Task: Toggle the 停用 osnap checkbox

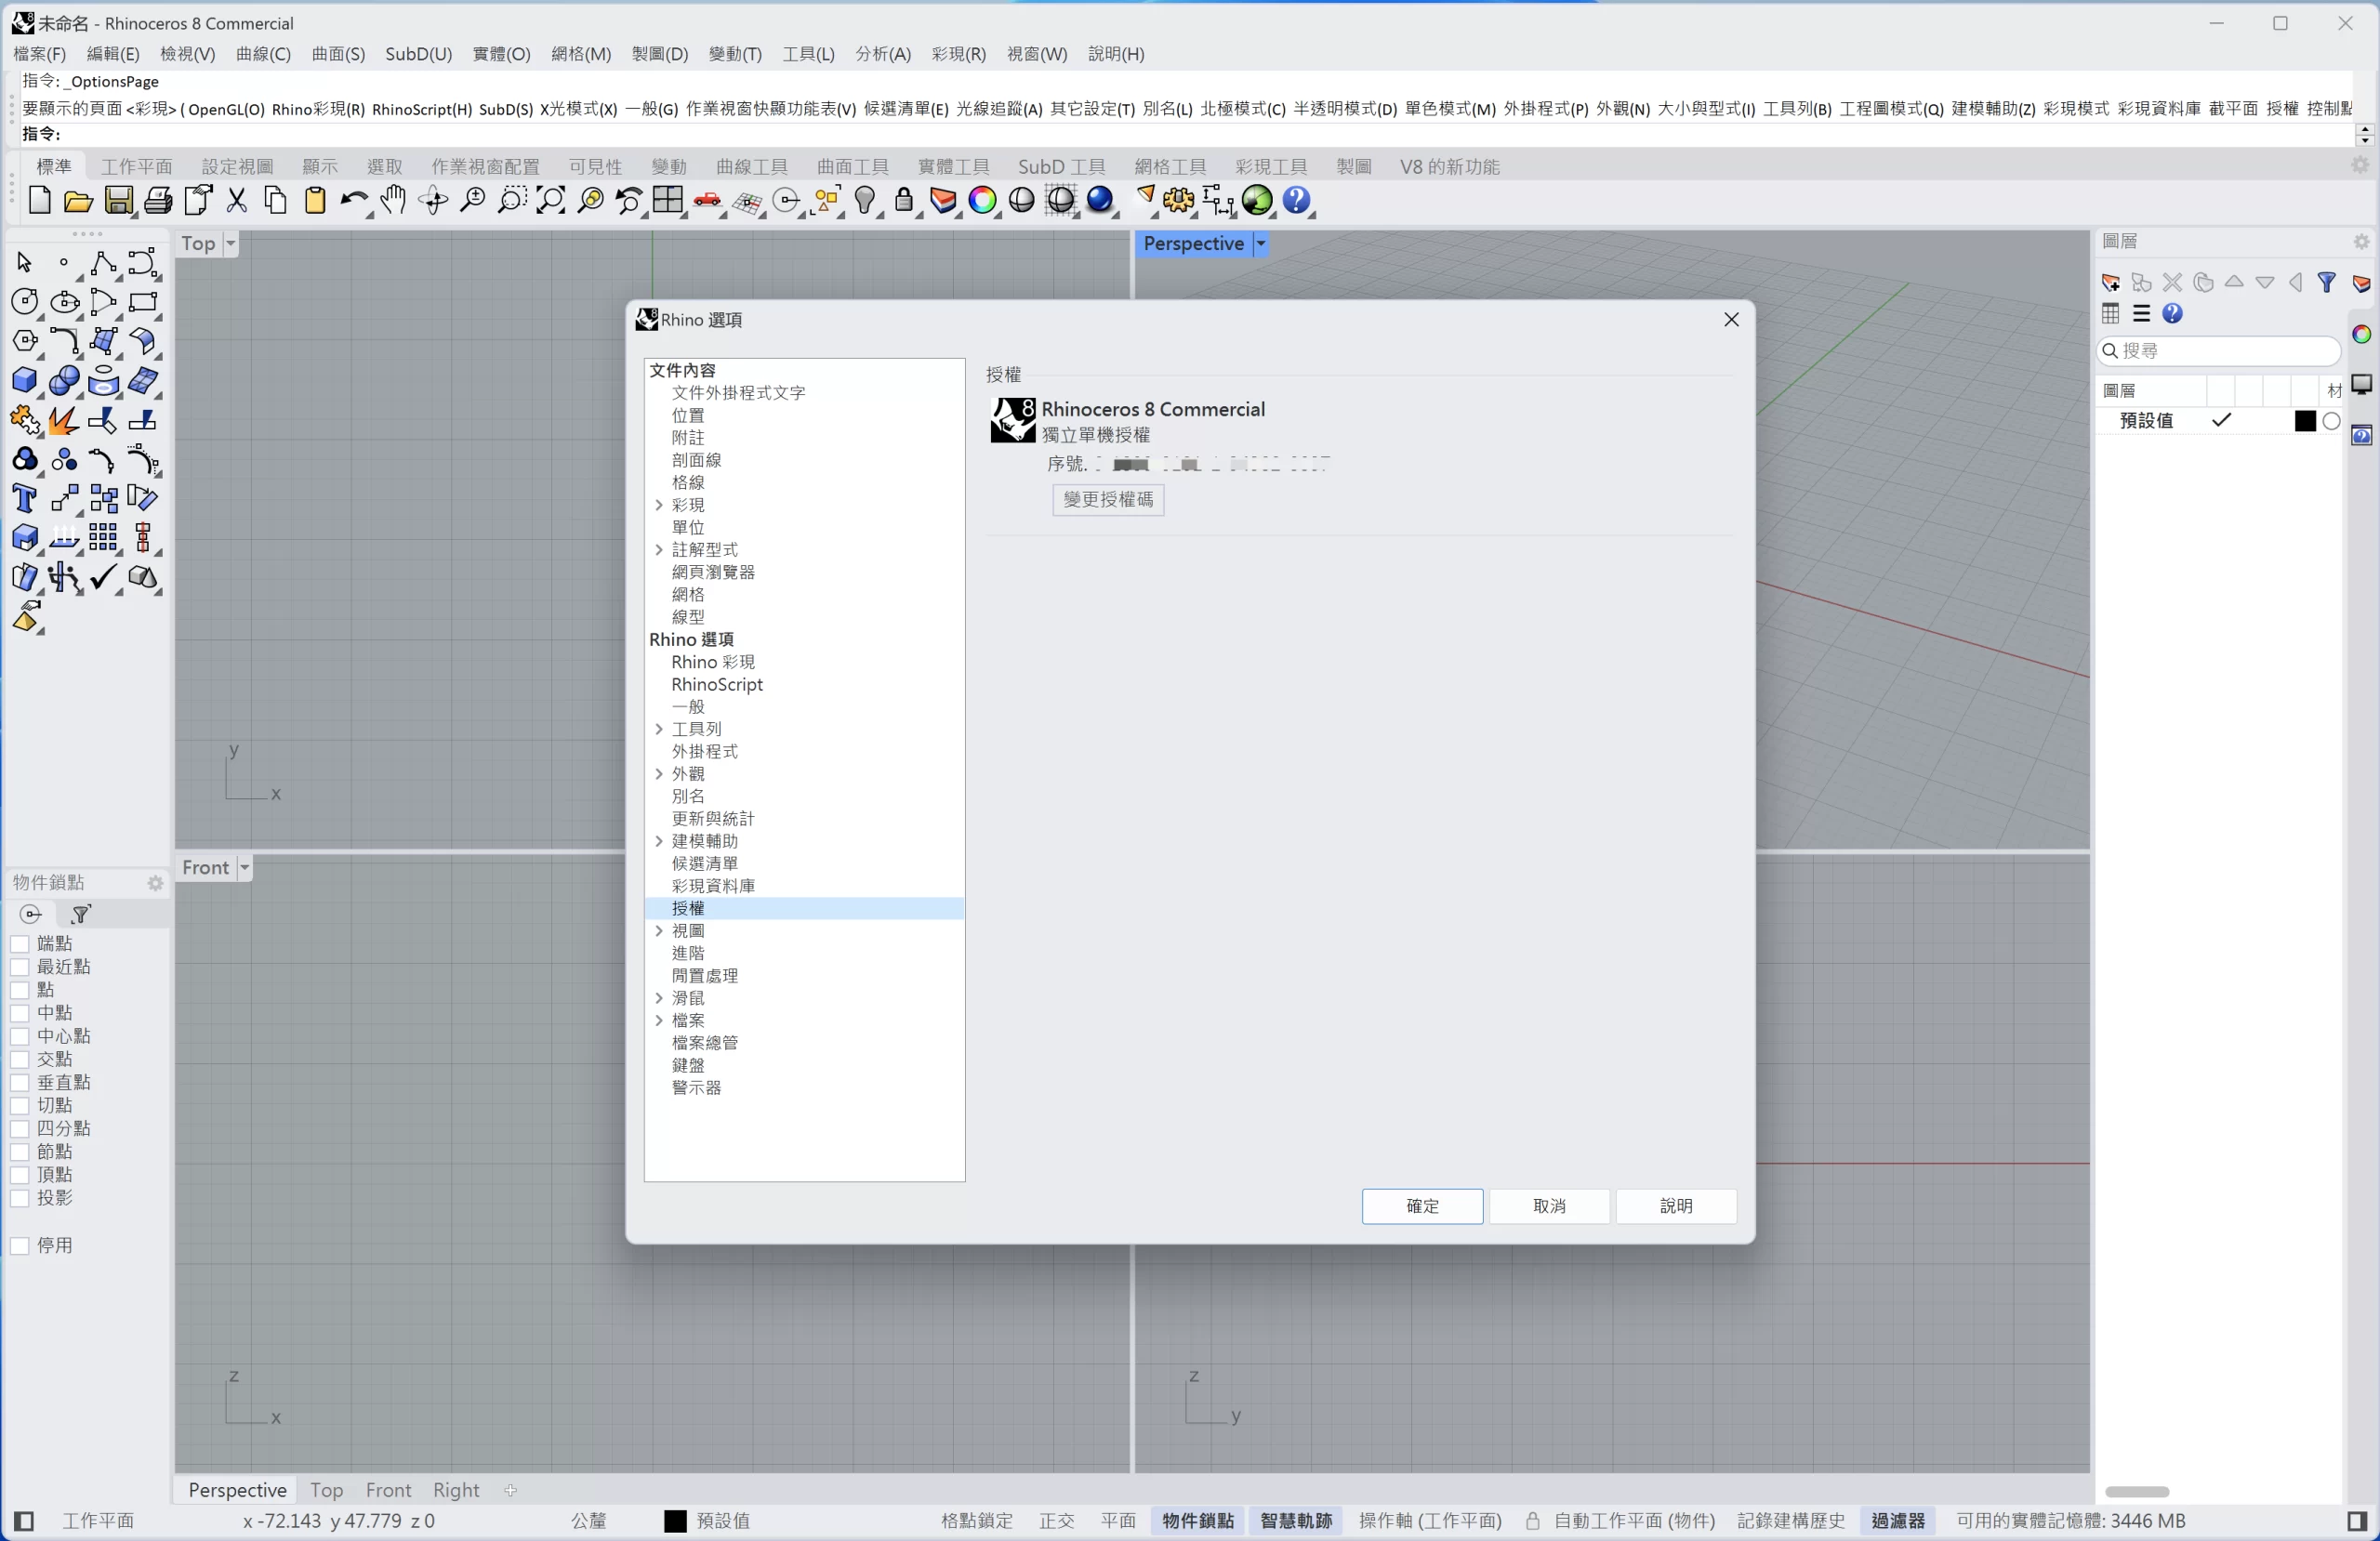Action: (20, 1246)
